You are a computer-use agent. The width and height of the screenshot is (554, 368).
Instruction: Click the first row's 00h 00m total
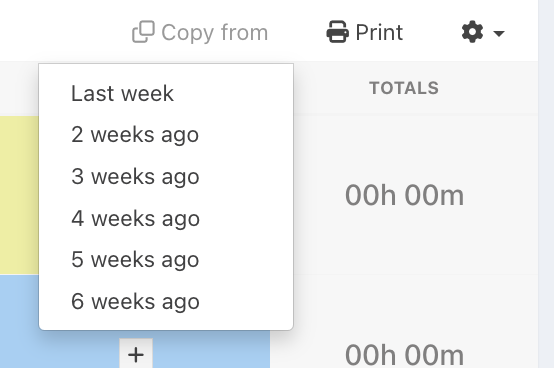404,195
